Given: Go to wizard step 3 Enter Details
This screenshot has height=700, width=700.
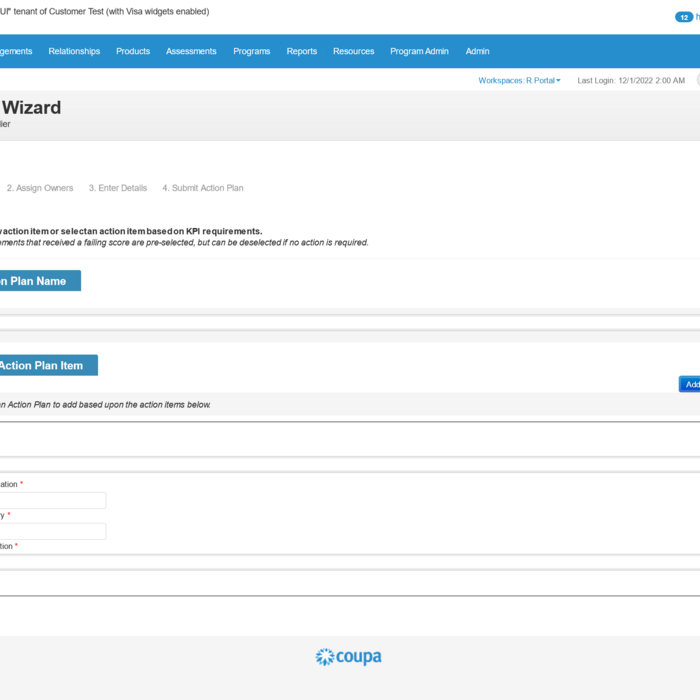Looking at the screenshot, I should (117, 188).
